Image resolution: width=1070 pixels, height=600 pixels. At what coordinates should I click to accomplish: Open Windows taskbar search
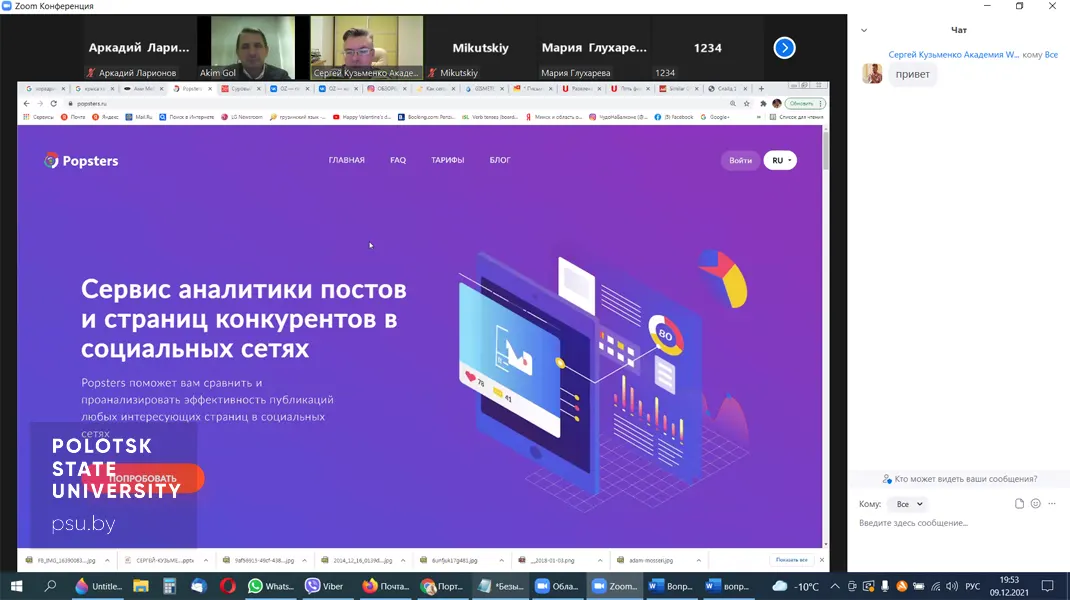pyautogui.click(x=50, y=586)
